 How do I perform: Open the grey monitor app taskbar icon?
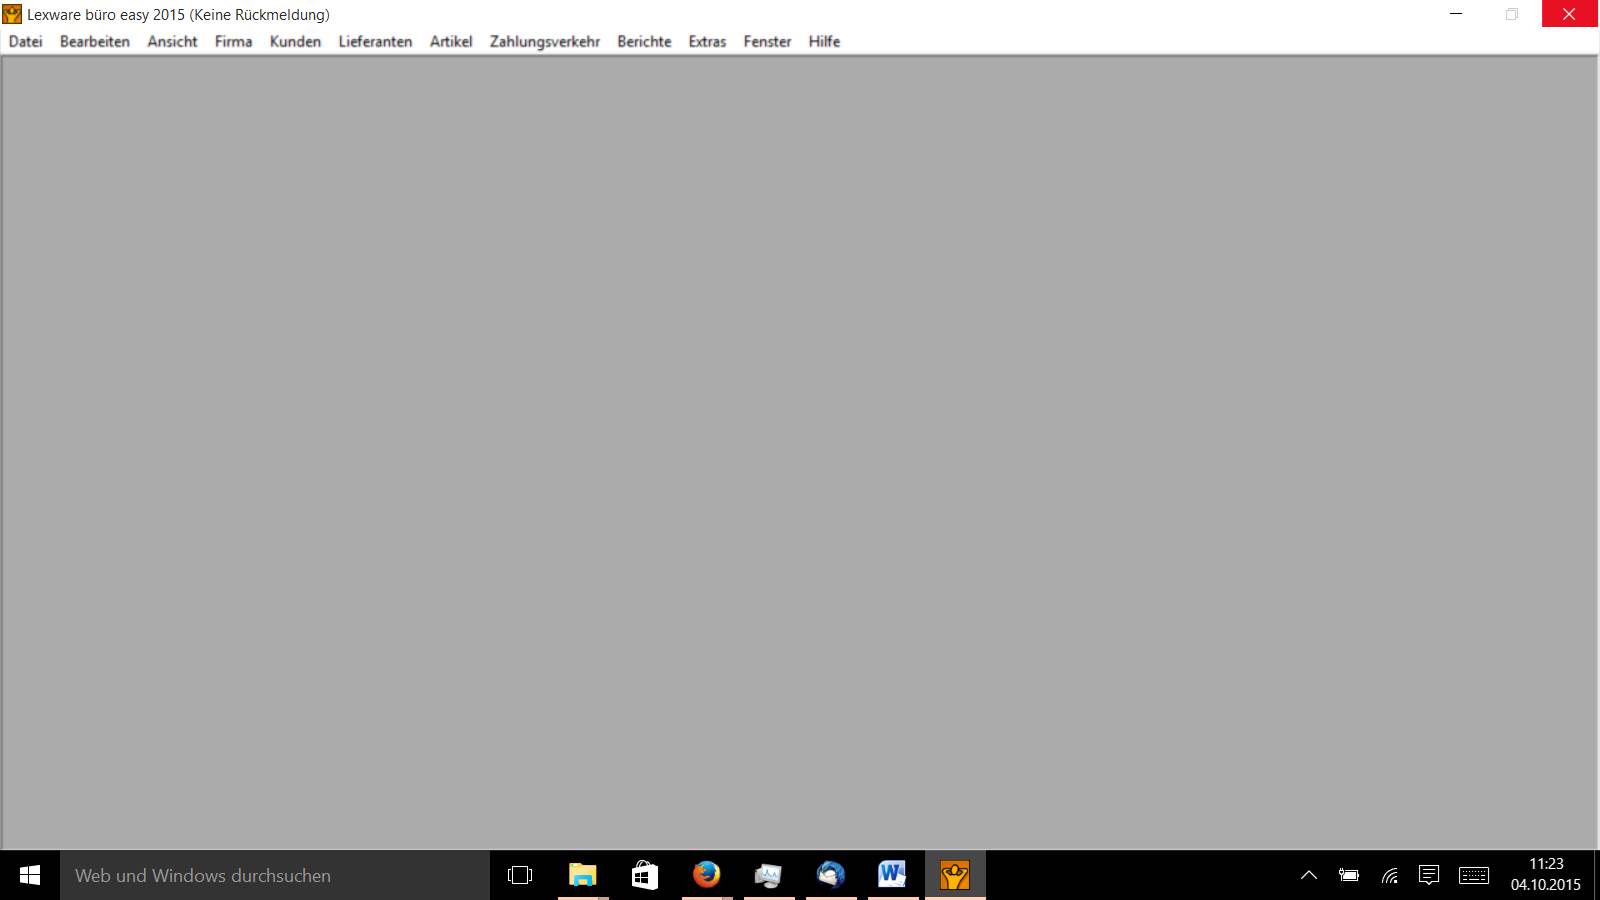768,875
